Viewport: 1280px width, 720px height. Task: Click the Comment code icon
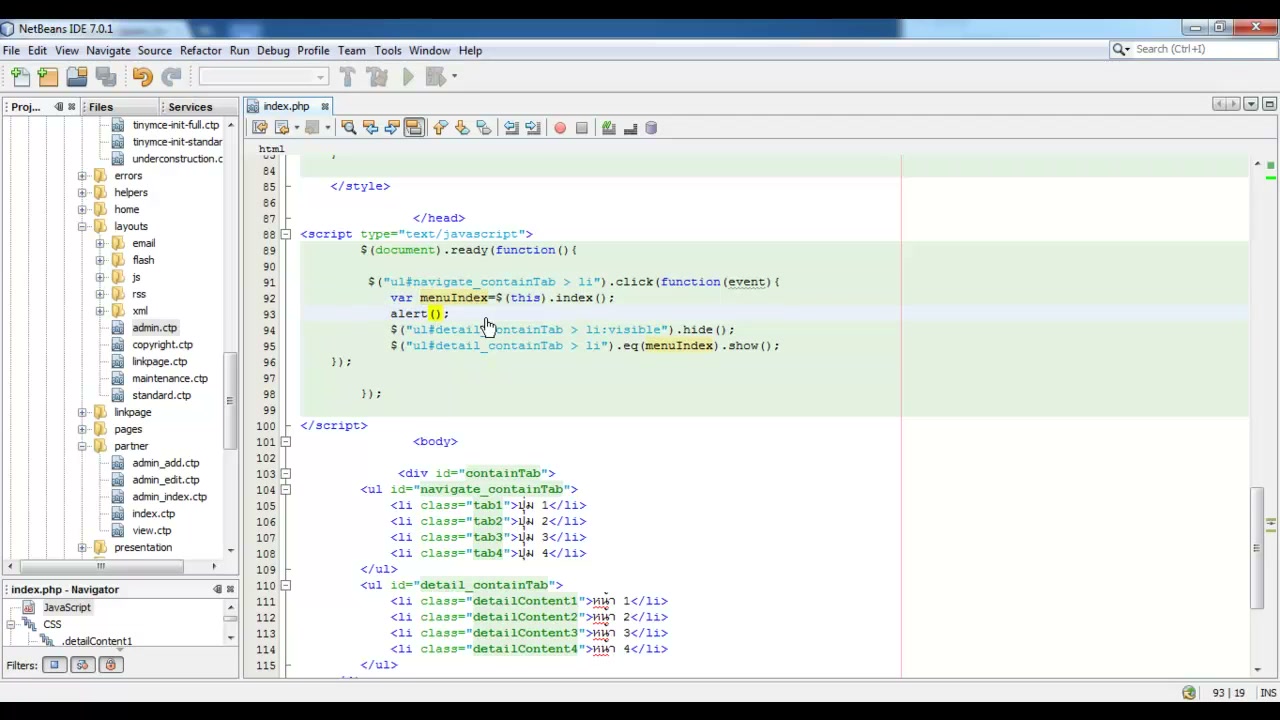click(x=608, y=128)
